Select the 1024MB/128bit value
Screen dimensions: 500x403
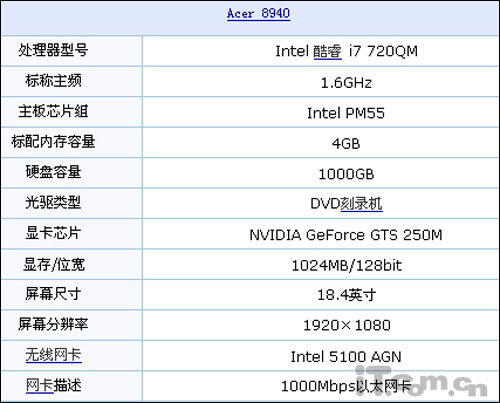tap(346, 266)
